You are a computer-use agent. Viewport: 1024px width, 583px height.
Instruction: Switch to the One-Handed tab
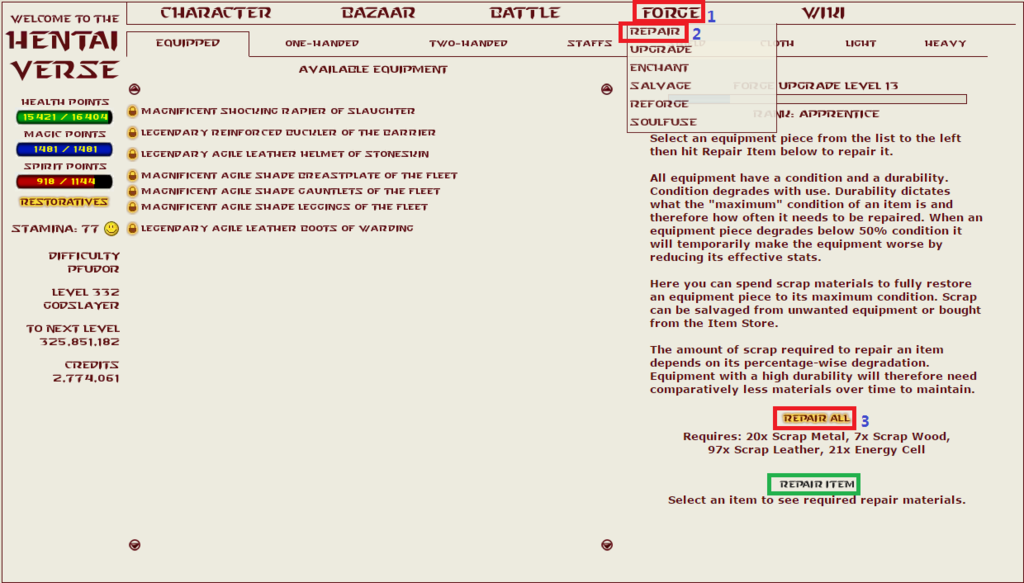pyautogui.click(x=322, y=43)
